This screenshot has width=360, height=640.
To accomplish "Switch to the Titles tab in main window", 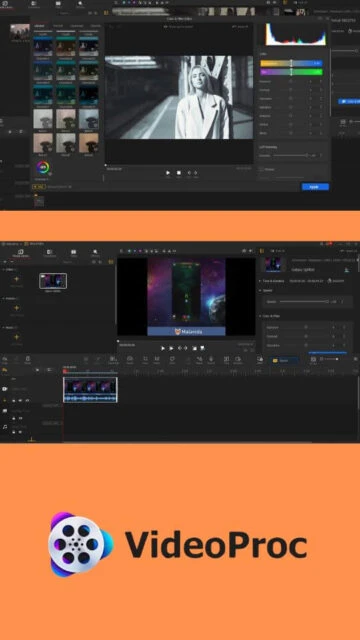I will click(x=73, y=253).
